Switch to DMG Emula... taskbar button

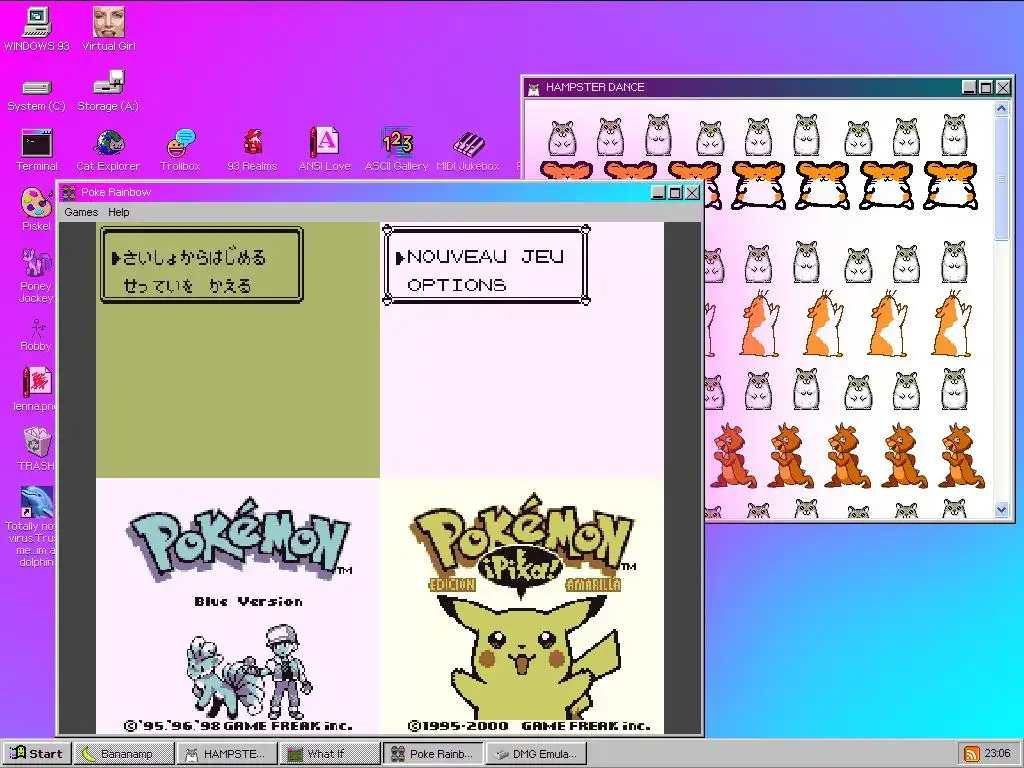(537, 753)
